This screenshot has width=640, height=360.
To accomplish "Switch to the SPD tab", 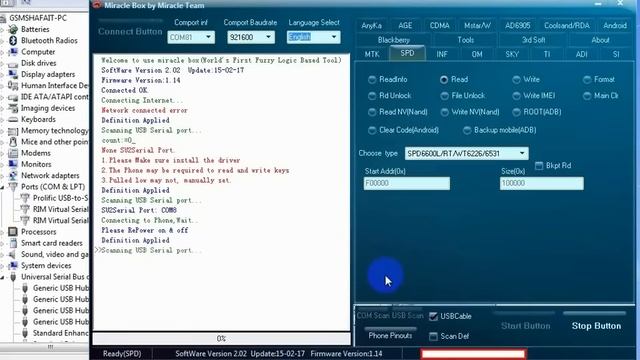I will click(407, 53).
